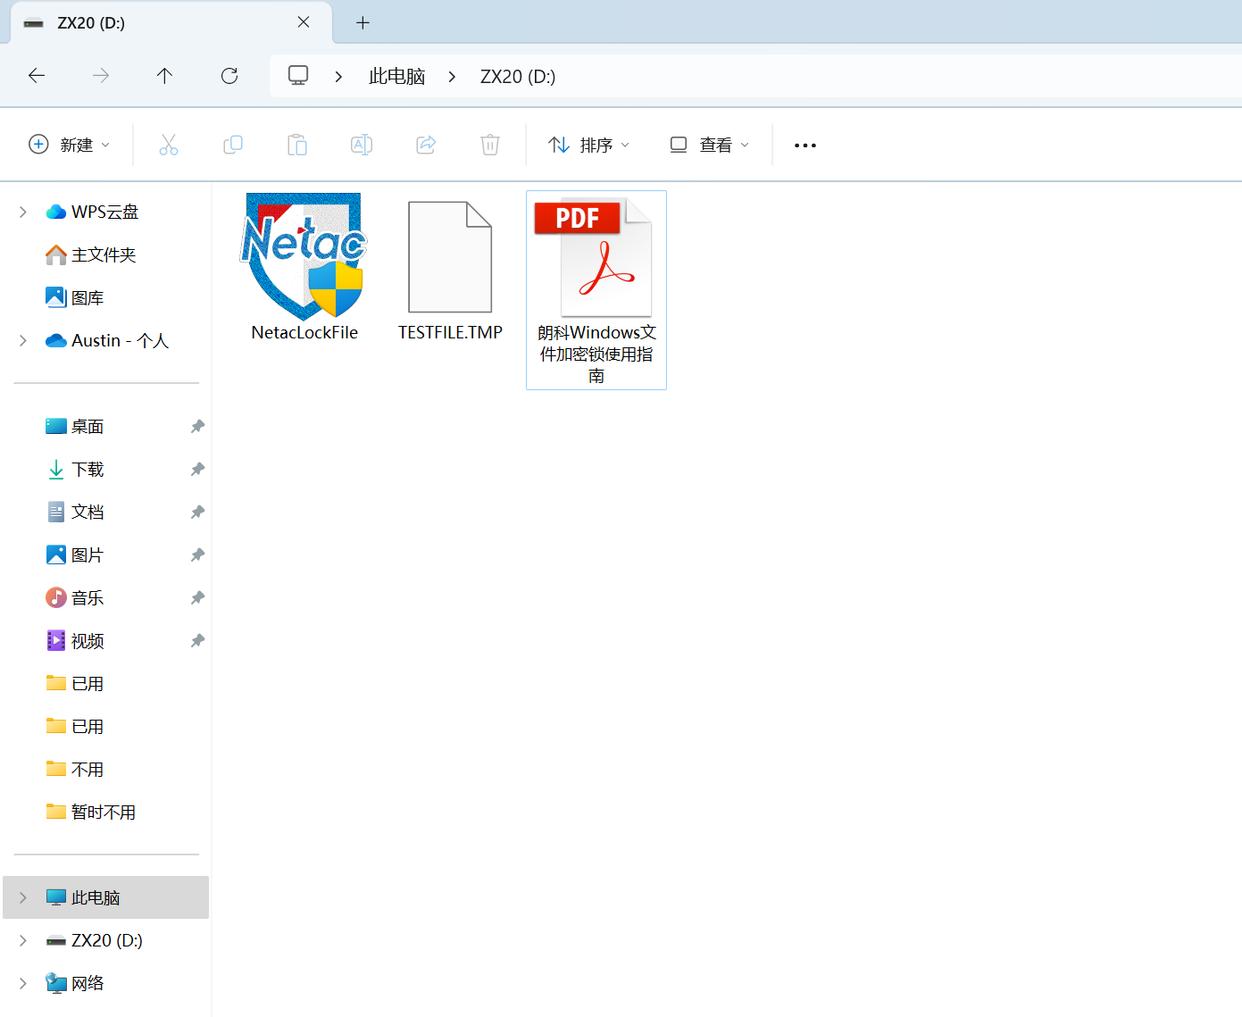Expand the ZX20 (D:) sidebar node

[23, 941]
